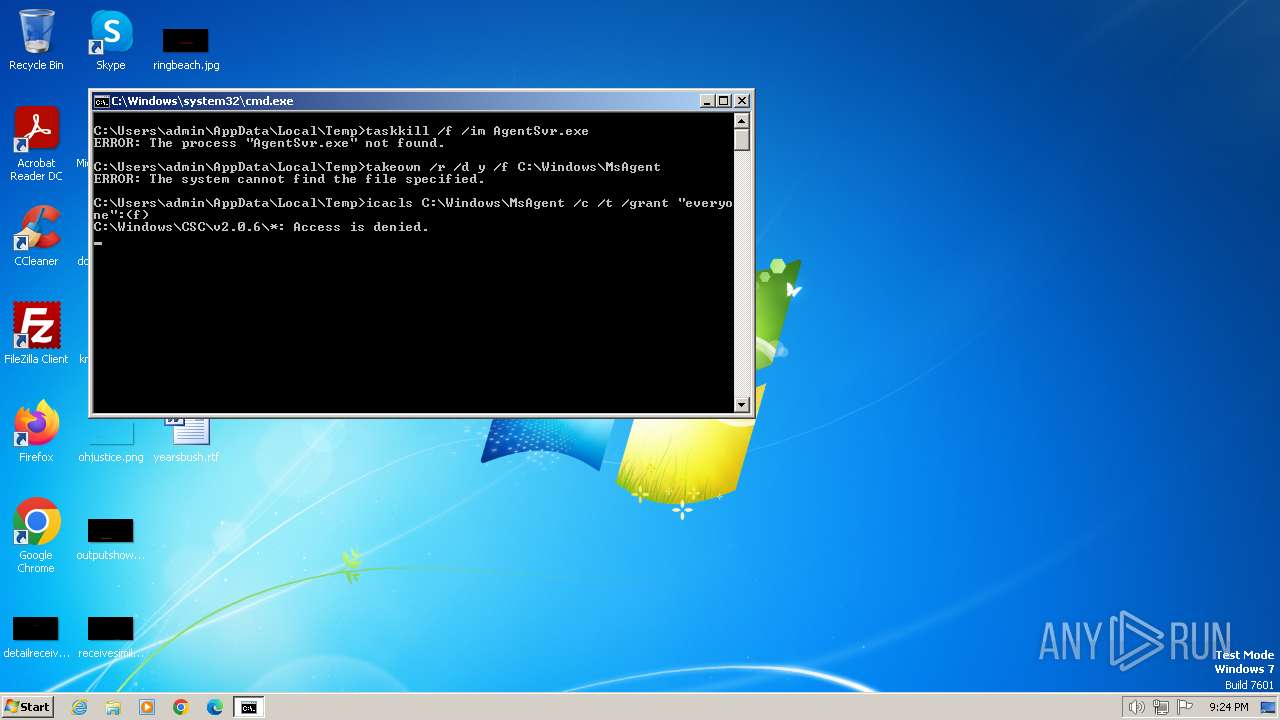
Task: Show the clock reading 9:24 PM
Action: 1228,707
